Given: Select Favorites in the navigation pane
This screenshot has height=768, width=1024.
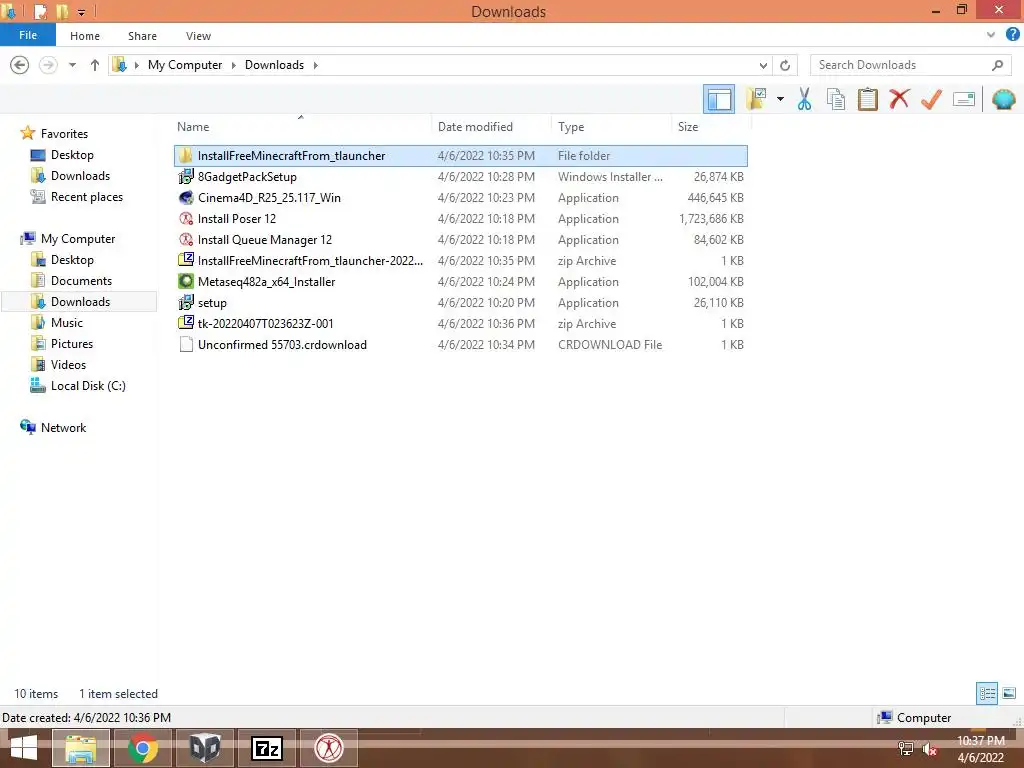Looking at the screenshot, I should coord(64,134).
